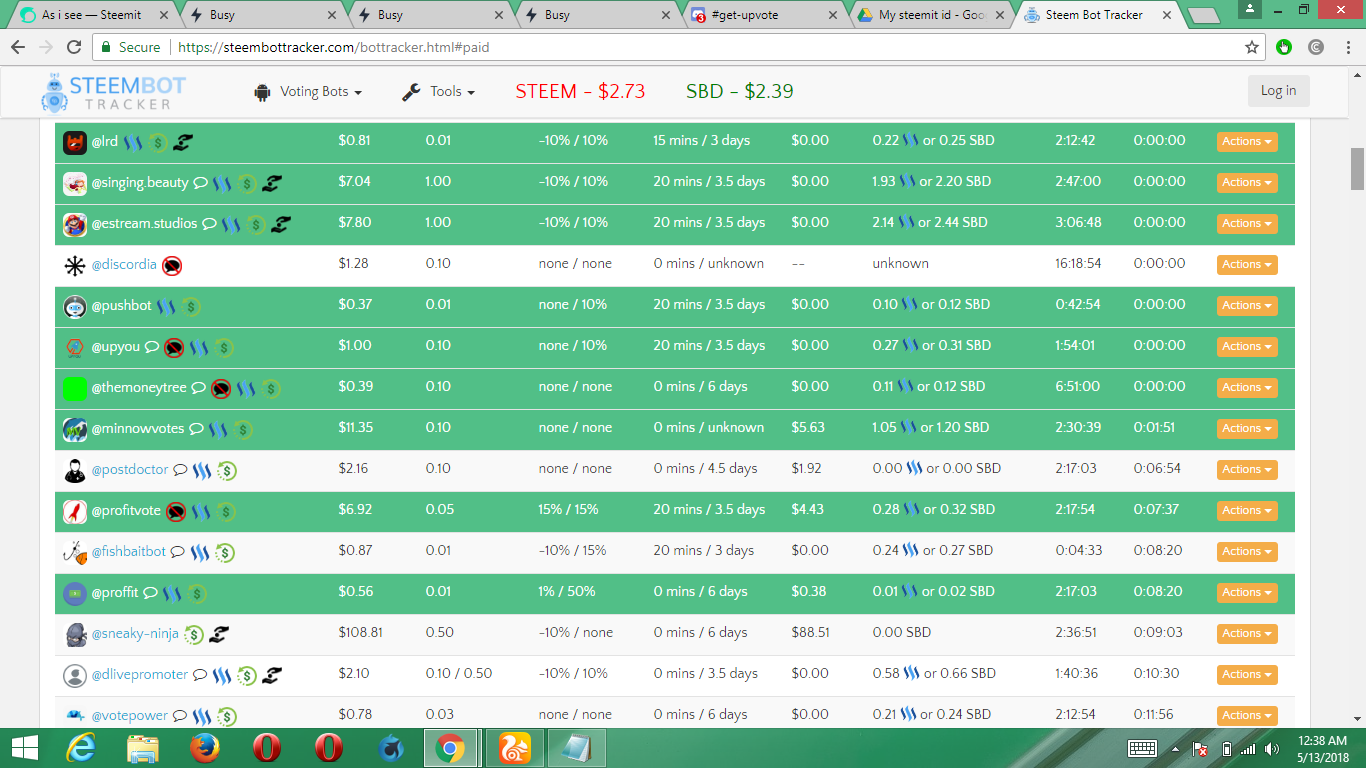Click the @postdoctor avatar icon
The width and height of the screenshot is (1366, 768).
pyautogui.click(x=75, y=470)
